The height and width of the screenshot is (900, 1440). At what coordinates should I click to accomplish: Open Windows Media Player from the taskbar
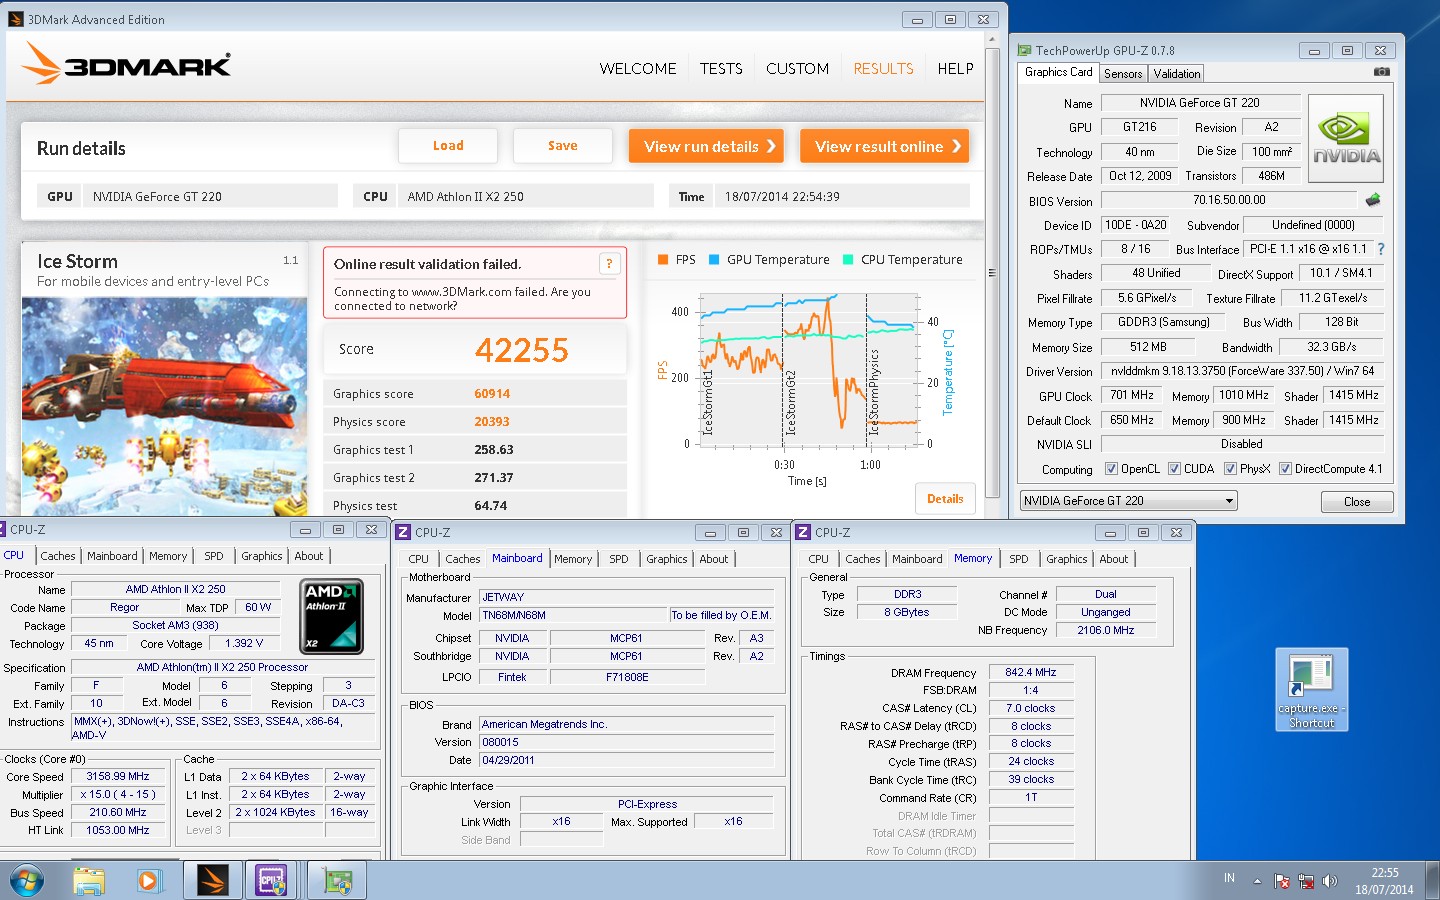point(148,881)
